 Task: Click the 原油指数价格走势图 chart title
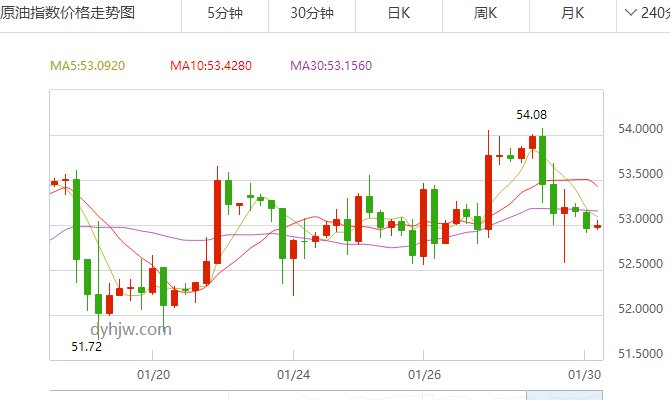[68, 13]
